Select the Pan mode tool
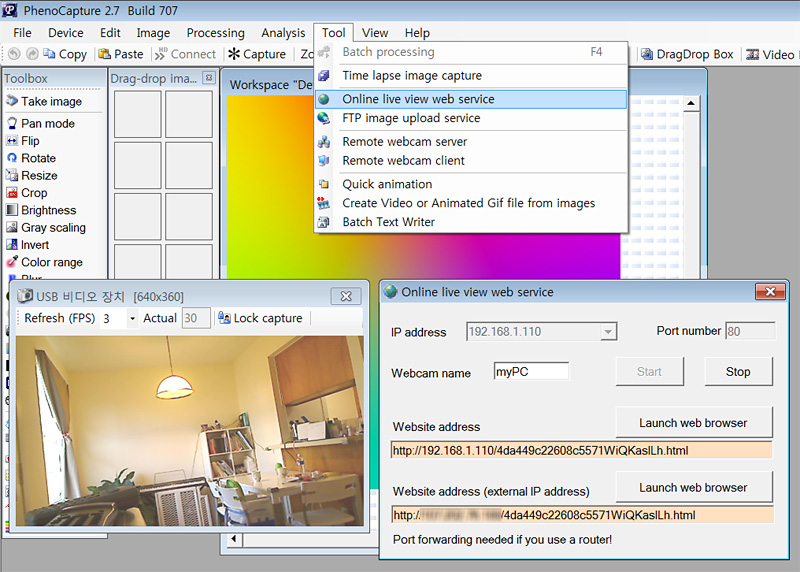Screen dimensions: 800x572 (47, 124)
